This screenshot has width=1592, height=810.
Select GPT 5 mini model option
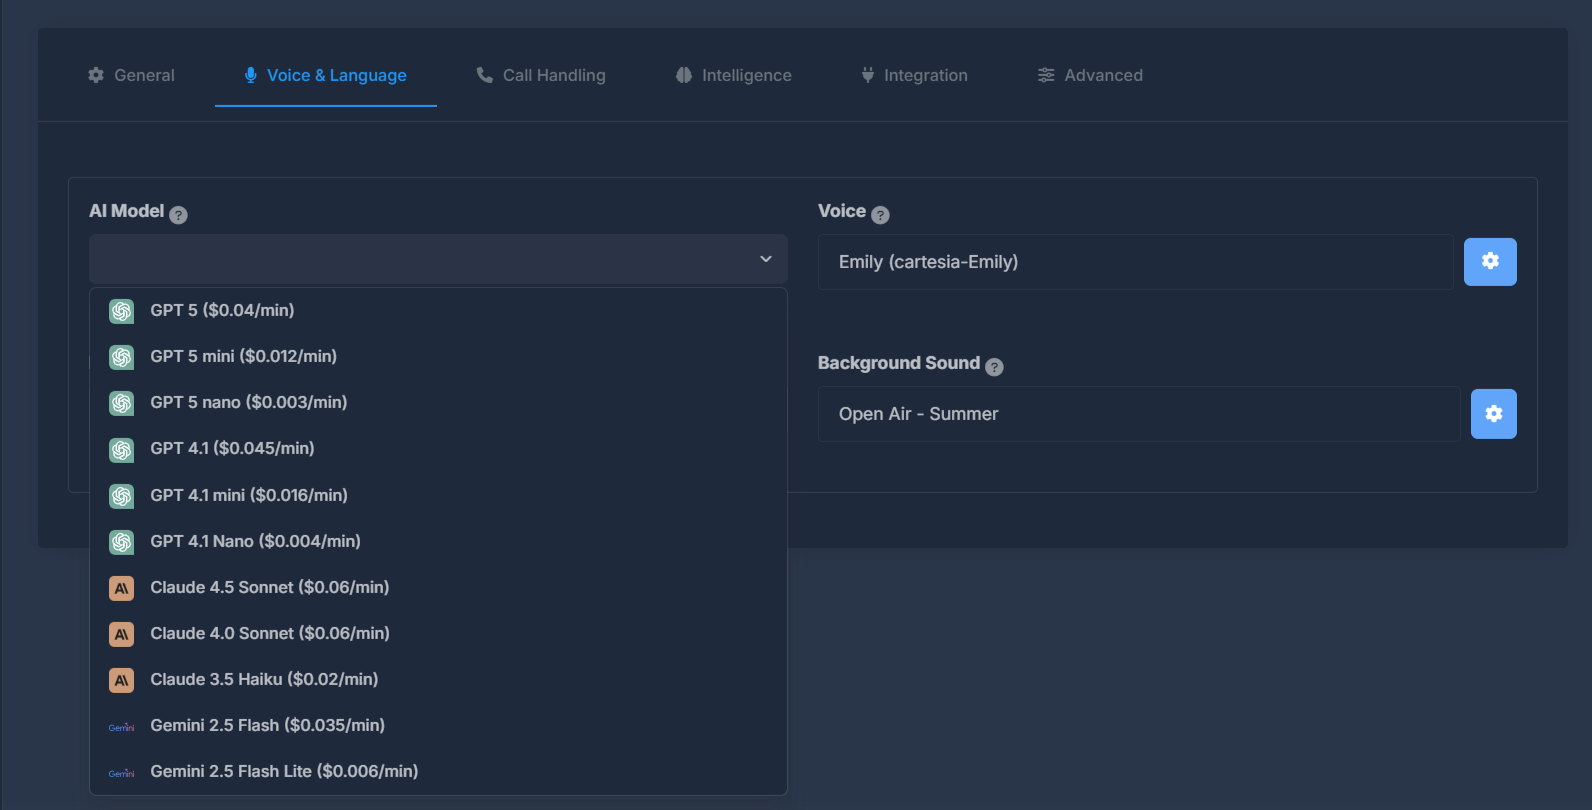pos(438,357)
